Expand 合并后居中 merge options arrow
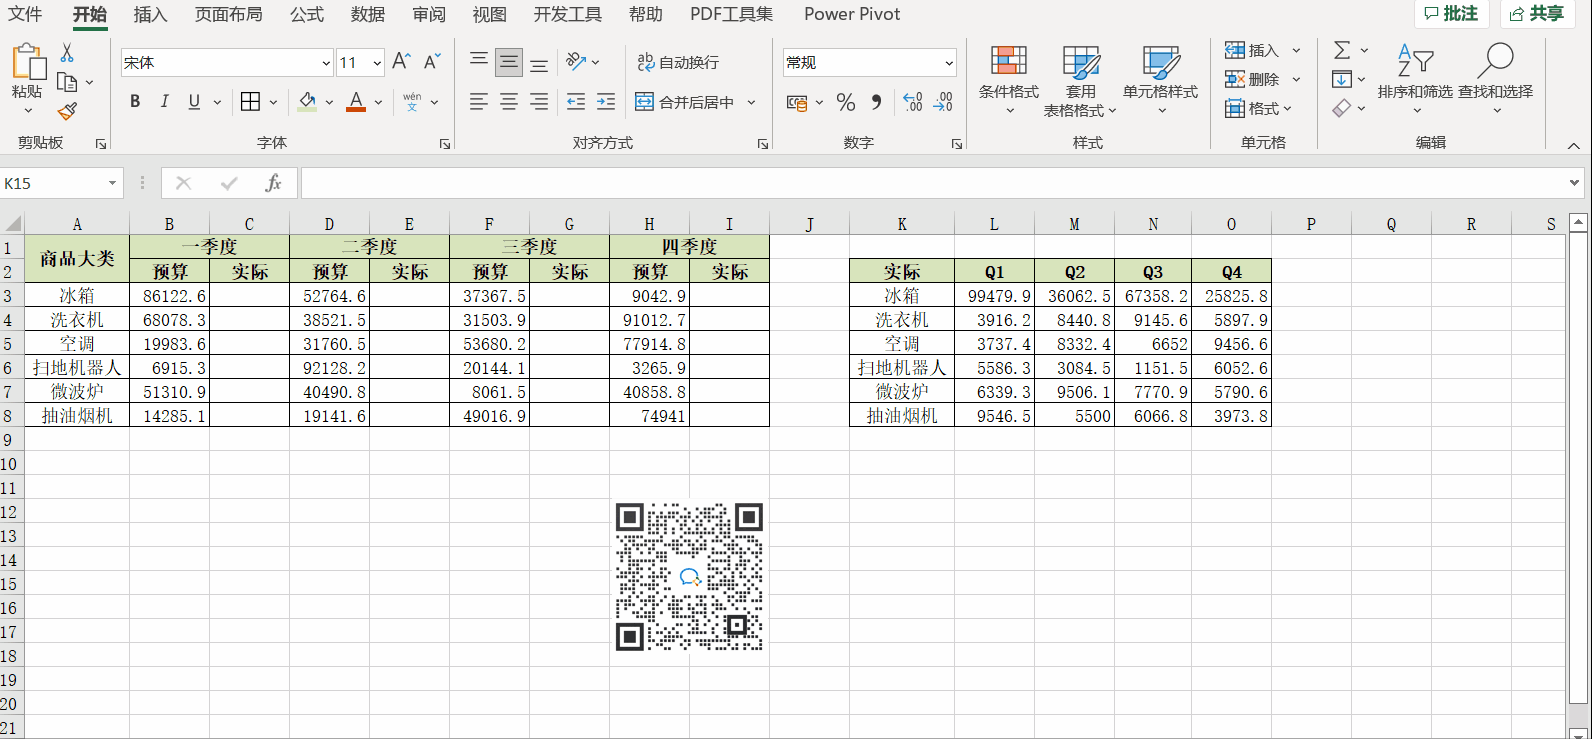This screenshot has width=1592, height=739. pyautogui.click(x=751, y=102)
